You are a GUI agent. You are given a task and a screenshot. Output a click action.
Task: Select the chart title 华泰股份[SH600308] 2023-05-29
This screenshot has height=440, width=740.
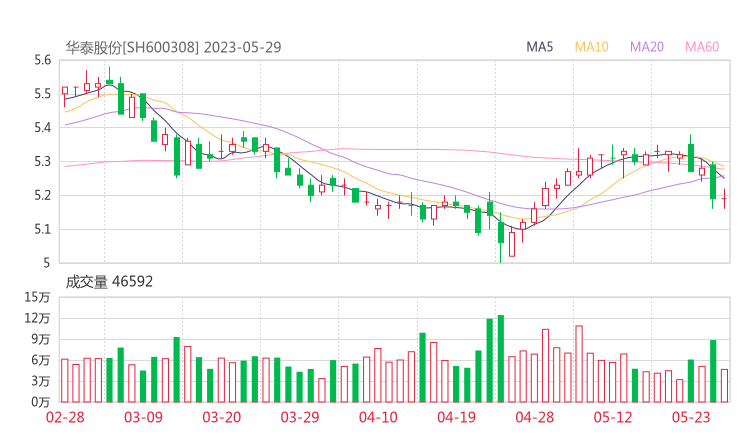173,47
